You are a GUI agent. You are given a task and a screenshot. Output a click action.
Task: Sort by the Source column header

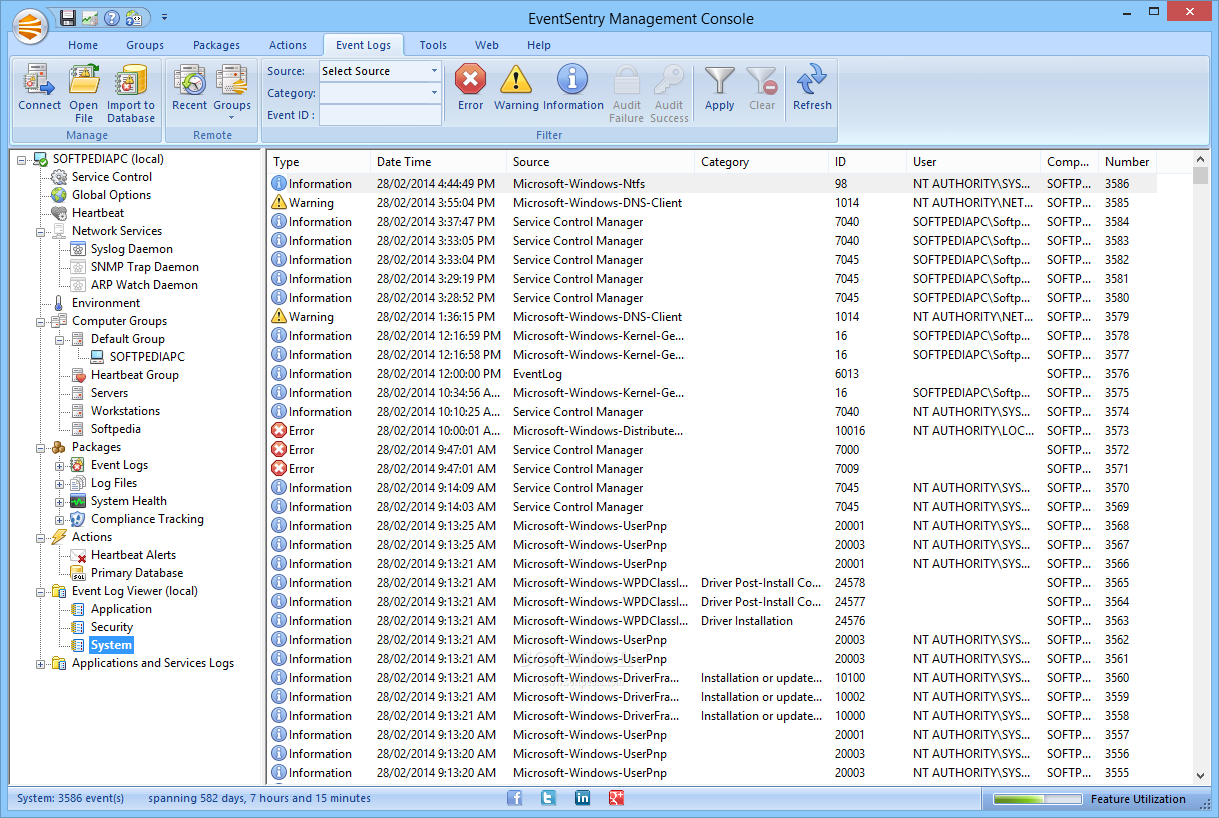click(x=600, y=162)
